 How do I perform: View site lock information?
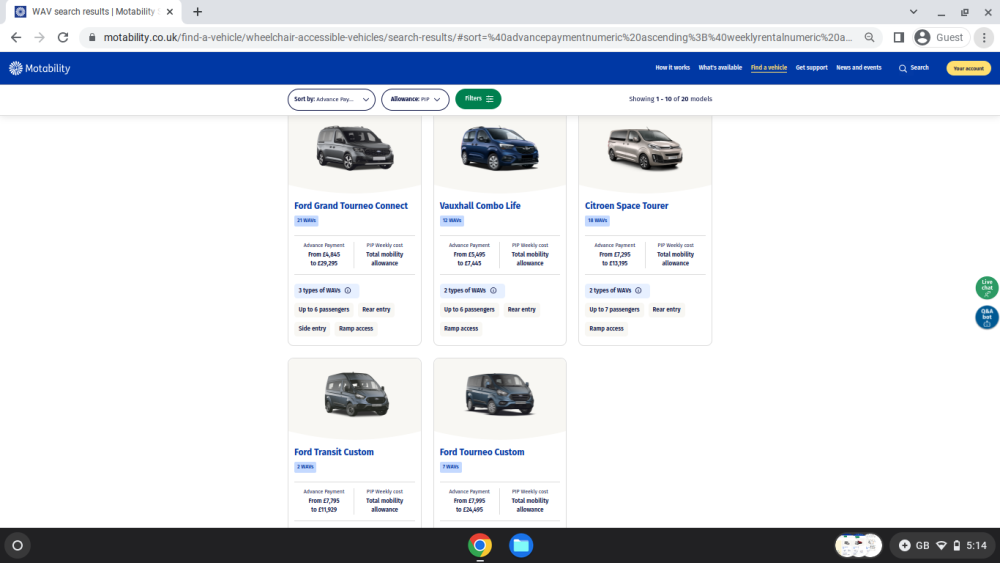[x=92, y=38]
